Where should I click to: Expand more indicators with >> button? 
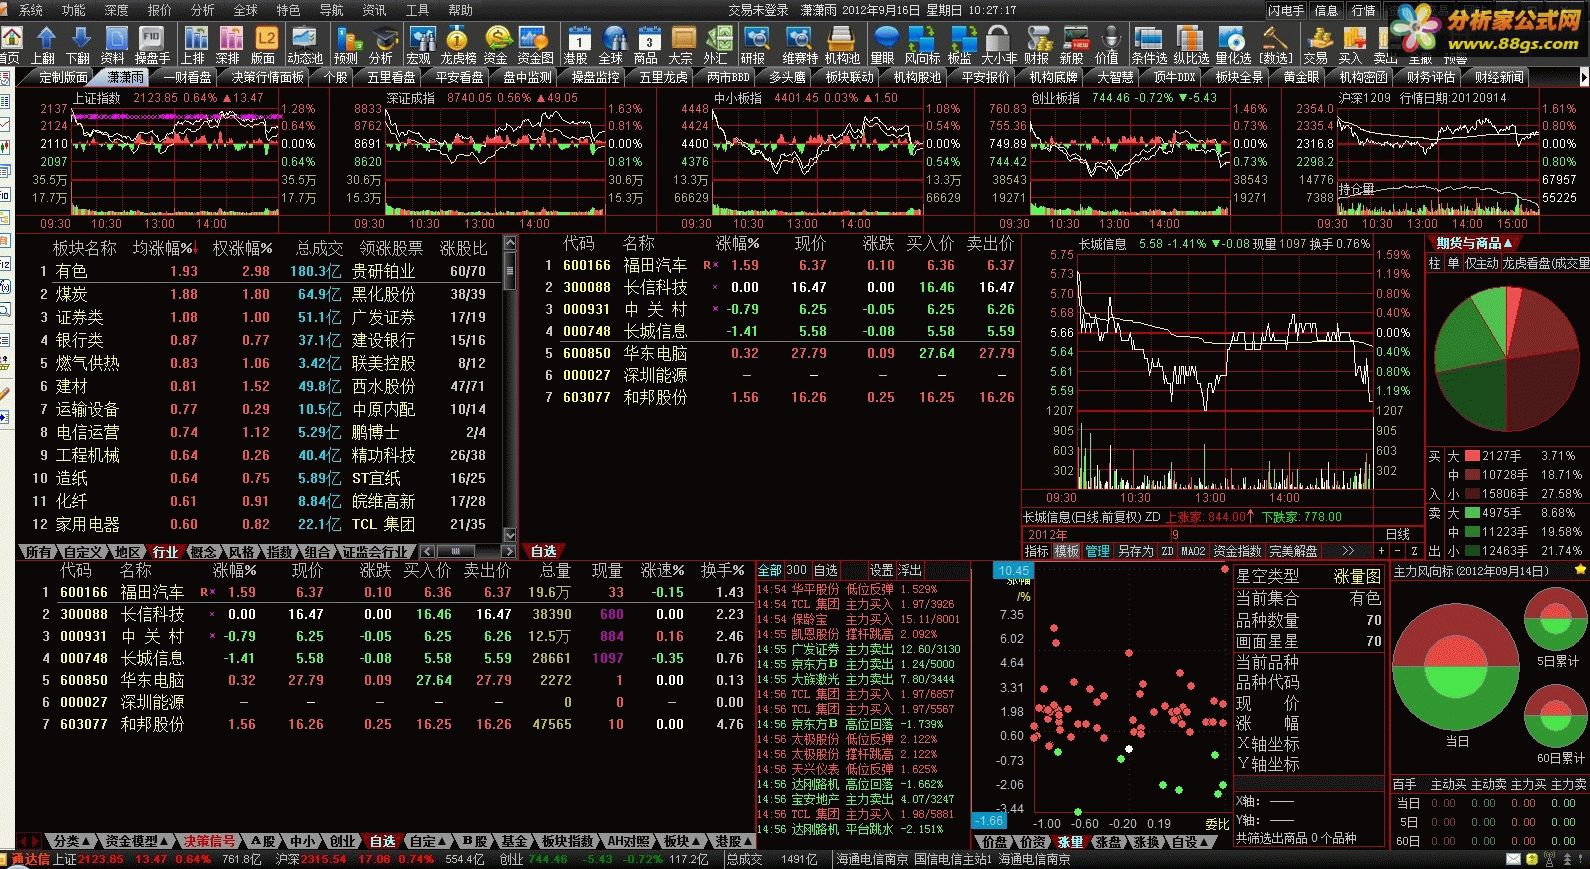[x=1347, y=551]
